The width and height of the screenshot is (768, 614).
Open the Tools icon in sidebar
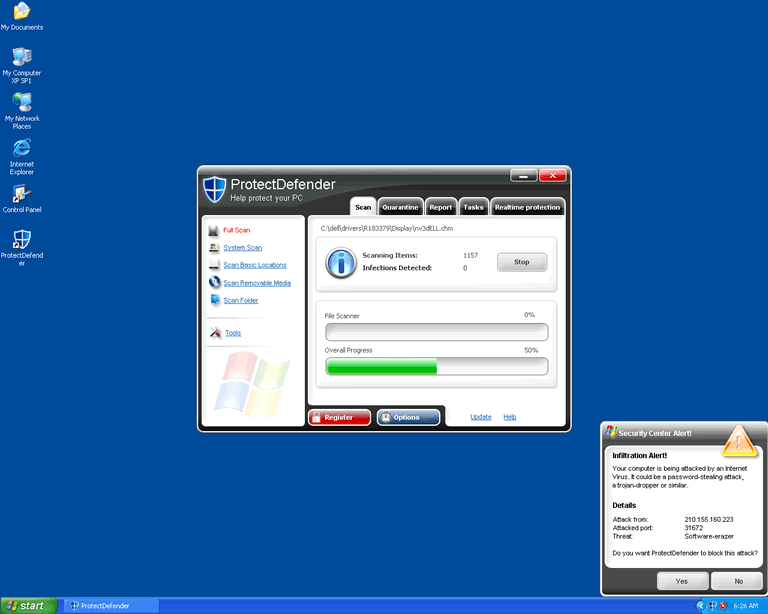[x=214, y=333]
